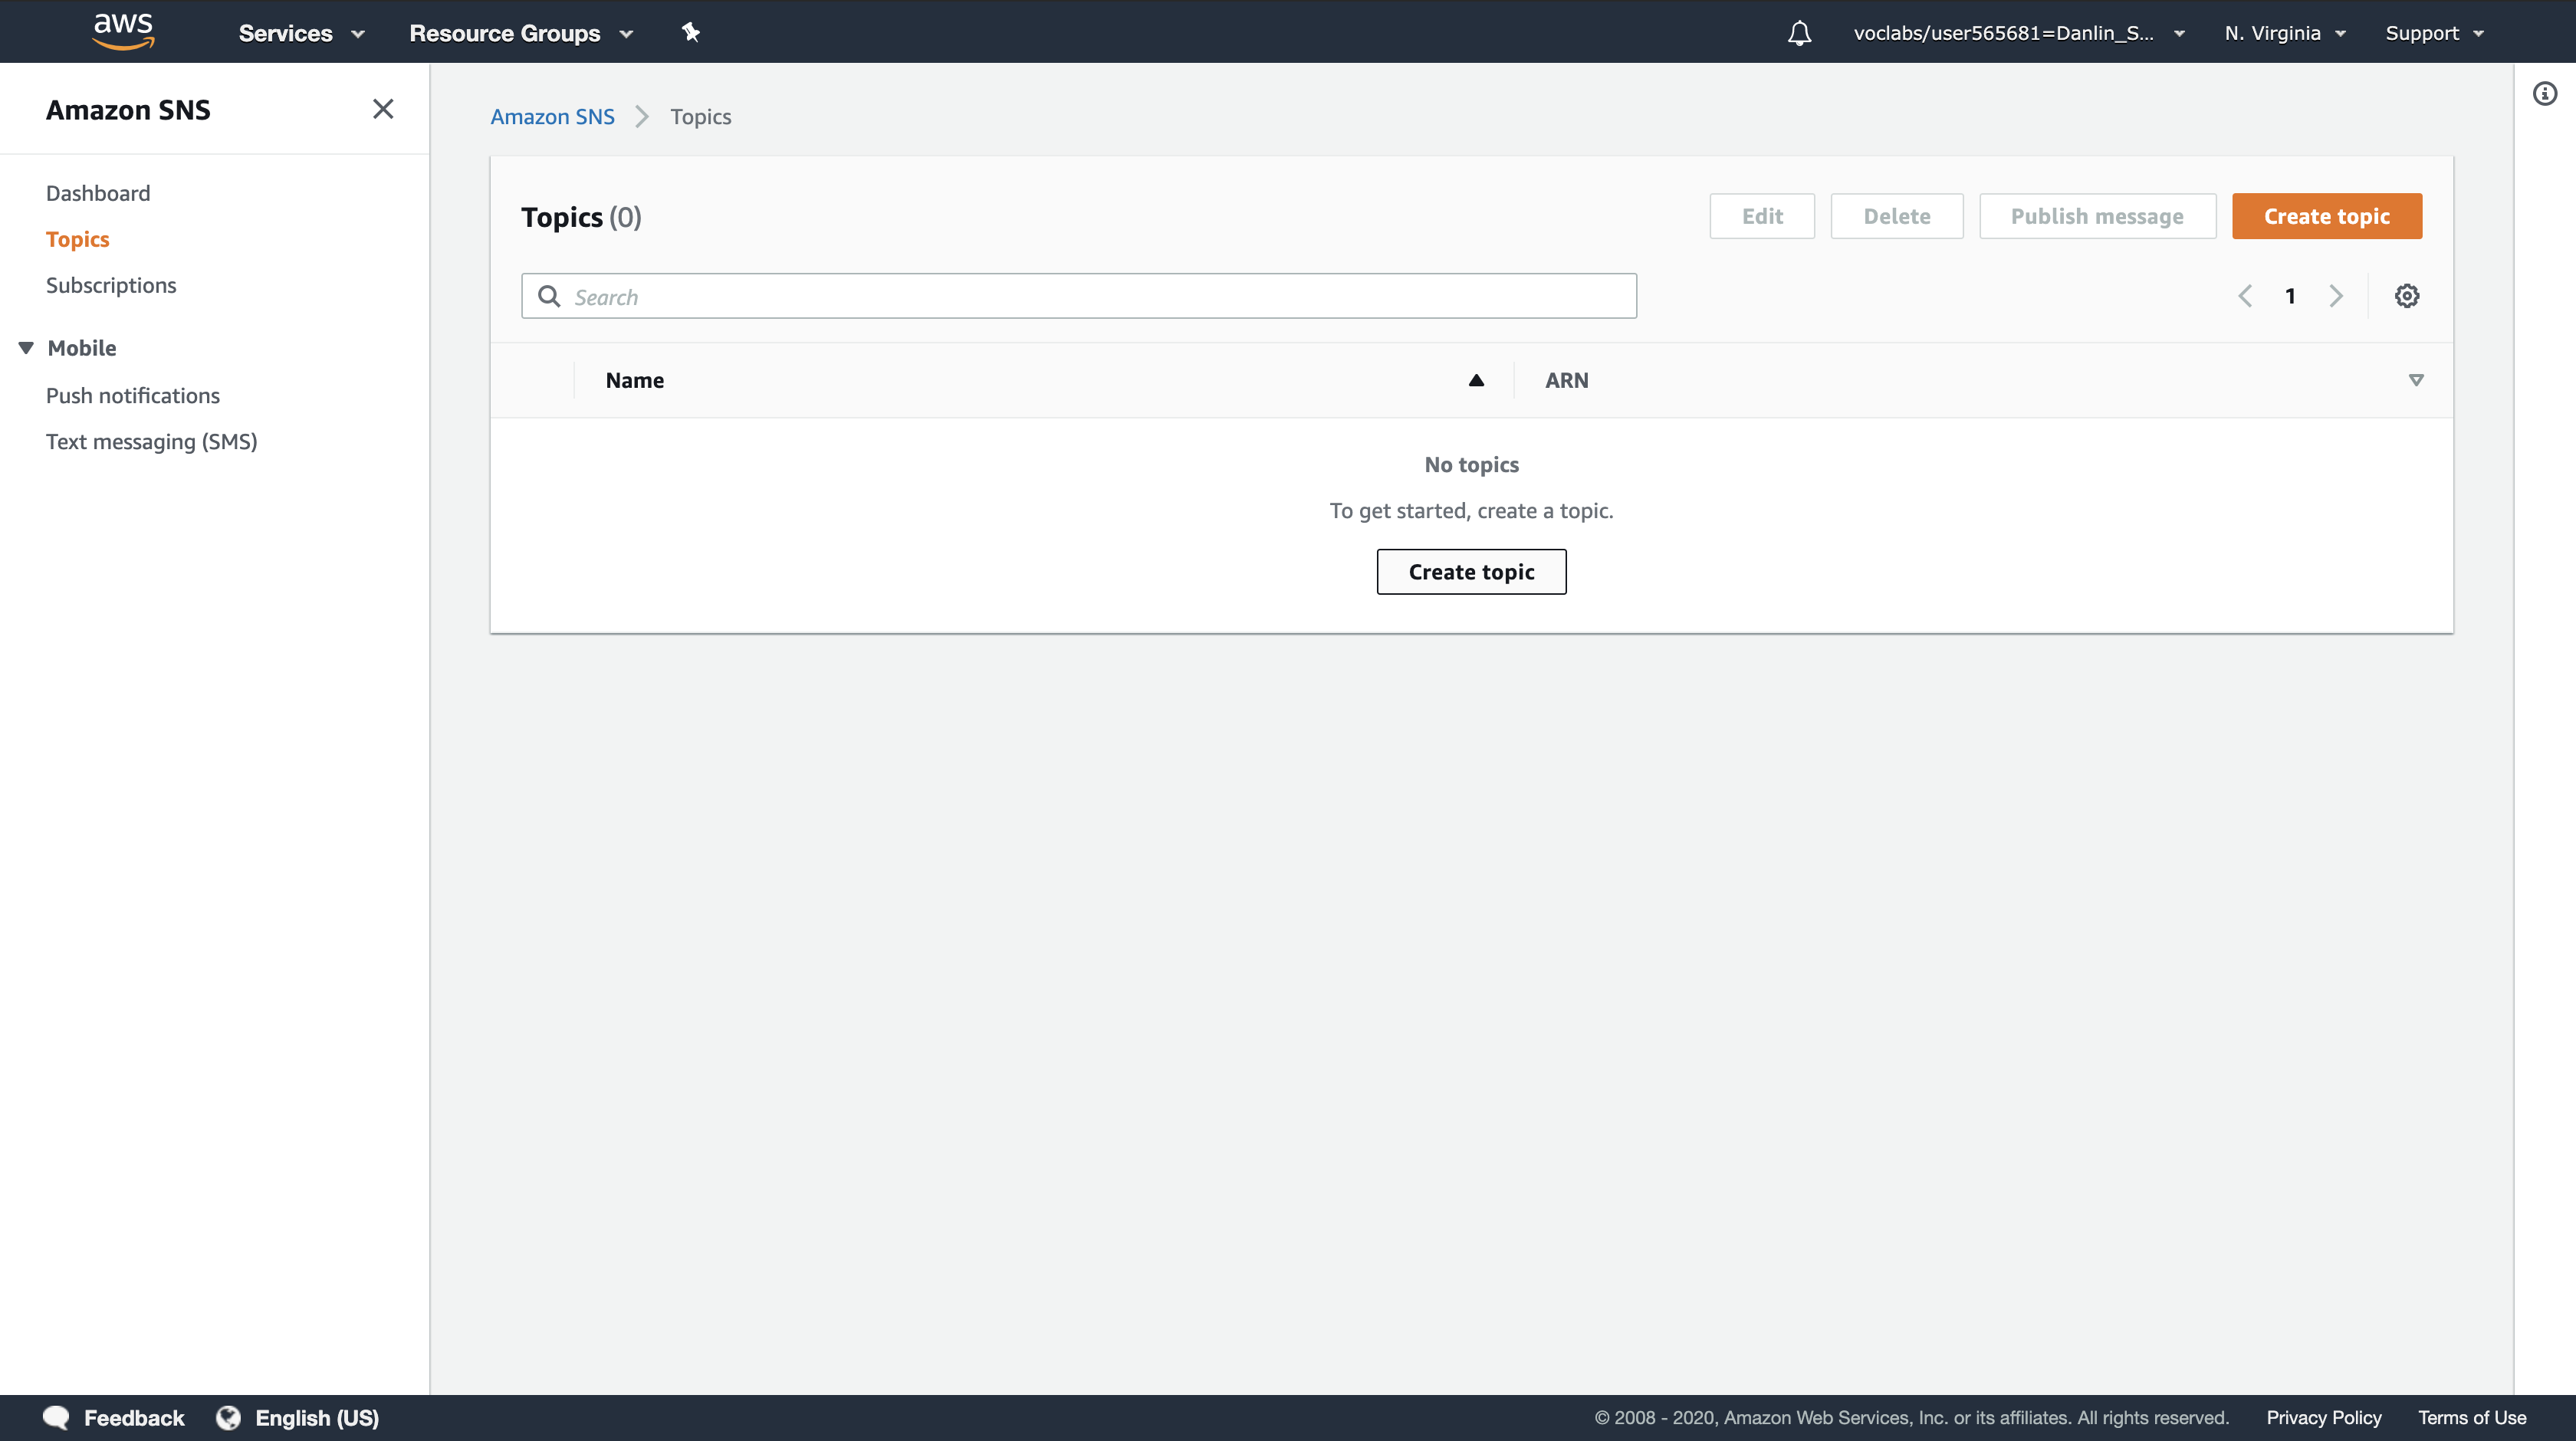Open Push notifications in sidebar
Screen dimensions: 2576x1441
133,395
